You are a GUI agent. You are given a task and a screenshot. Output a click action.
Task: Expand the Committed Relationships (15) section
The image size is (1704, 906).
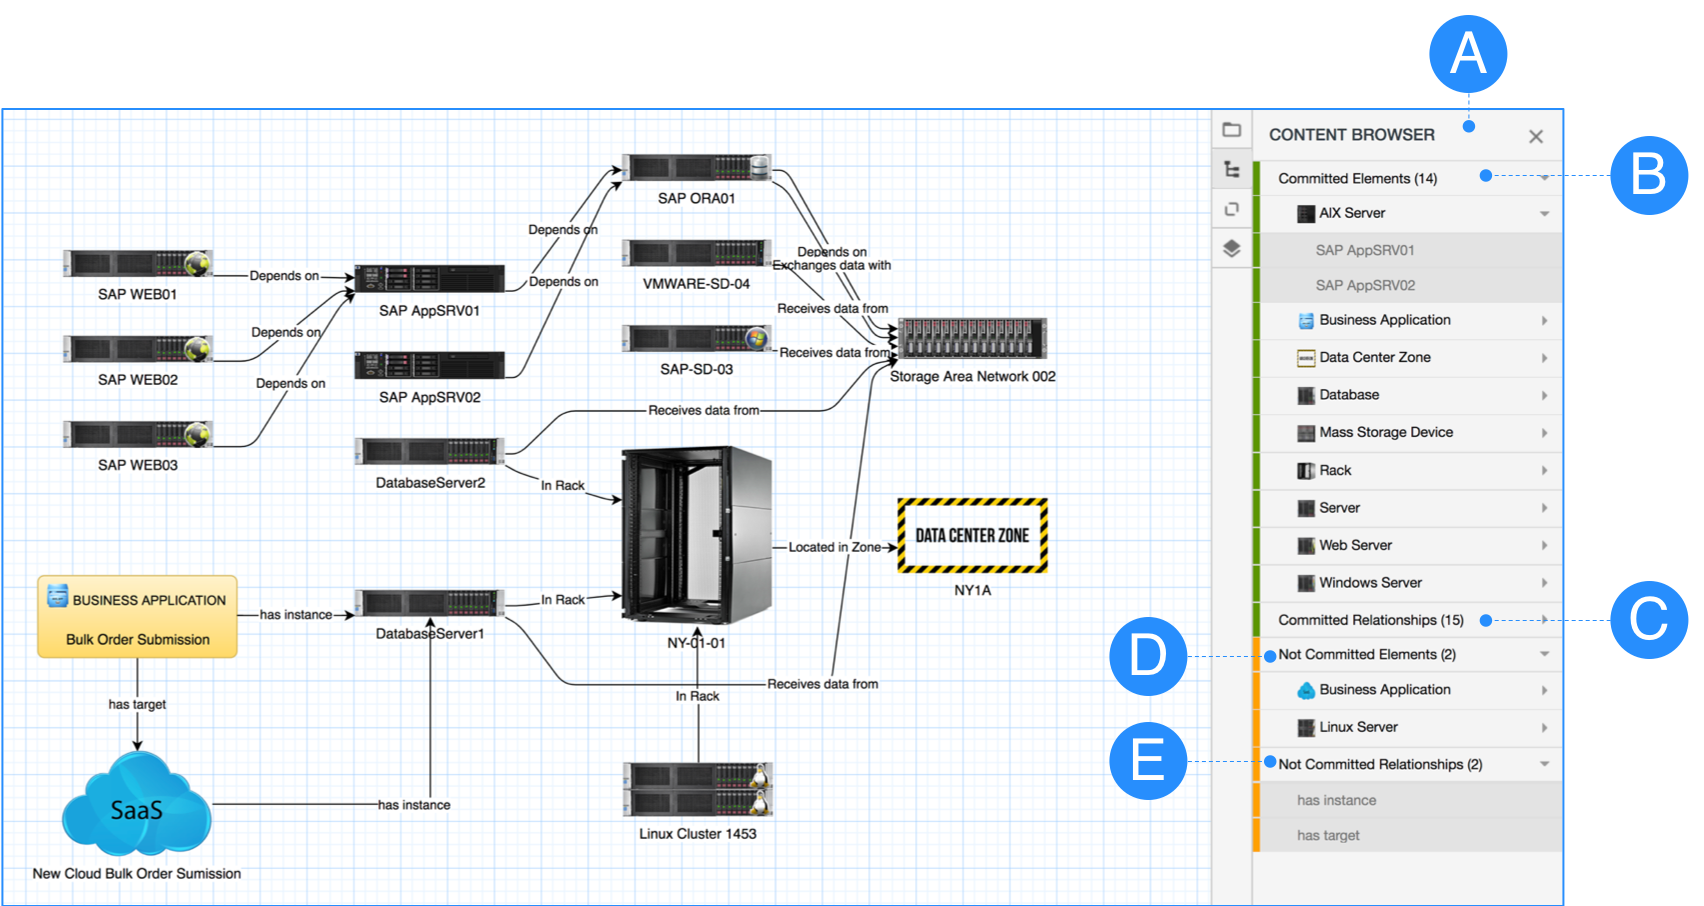pos(1545,620)
